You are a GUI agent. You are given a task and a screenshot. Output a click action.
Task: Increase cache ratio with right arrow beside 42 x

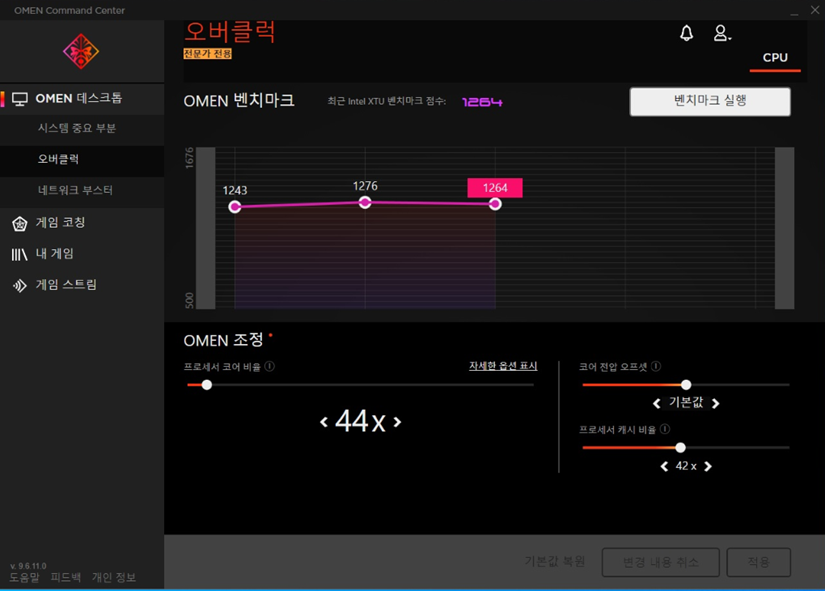tap(708, 466)
